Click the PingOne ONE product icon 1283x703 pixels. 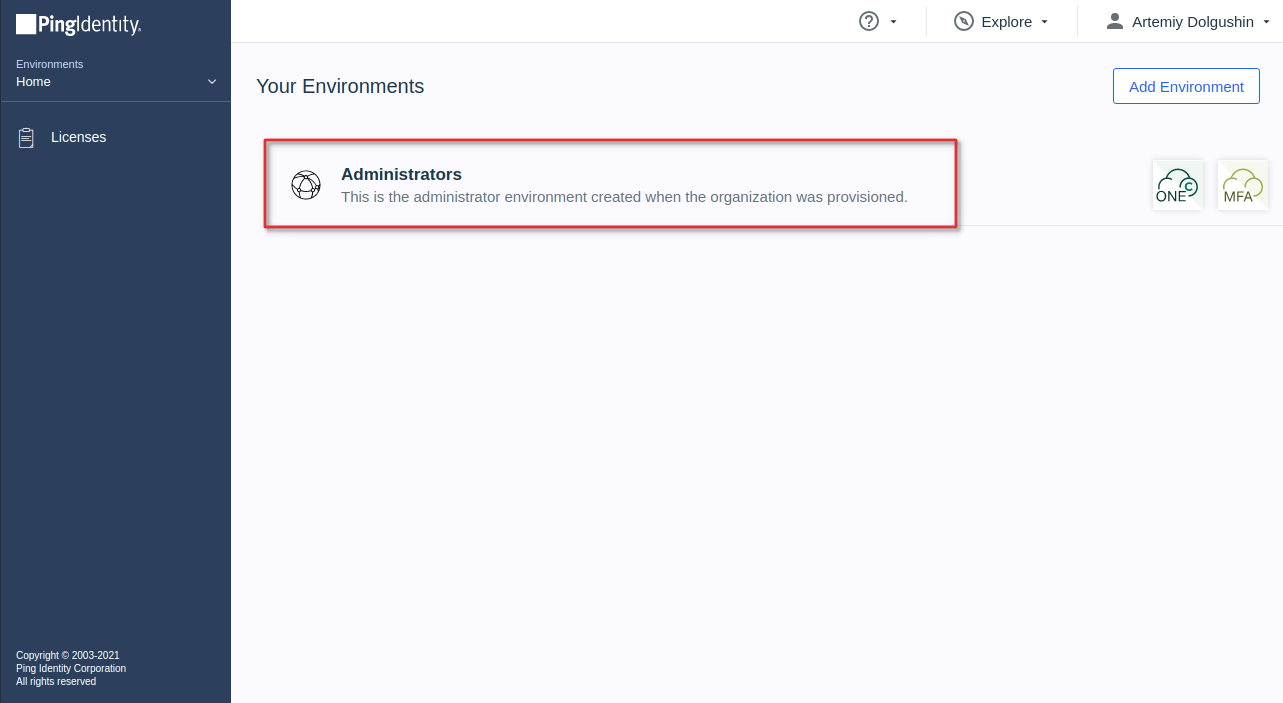point(1178,185)
